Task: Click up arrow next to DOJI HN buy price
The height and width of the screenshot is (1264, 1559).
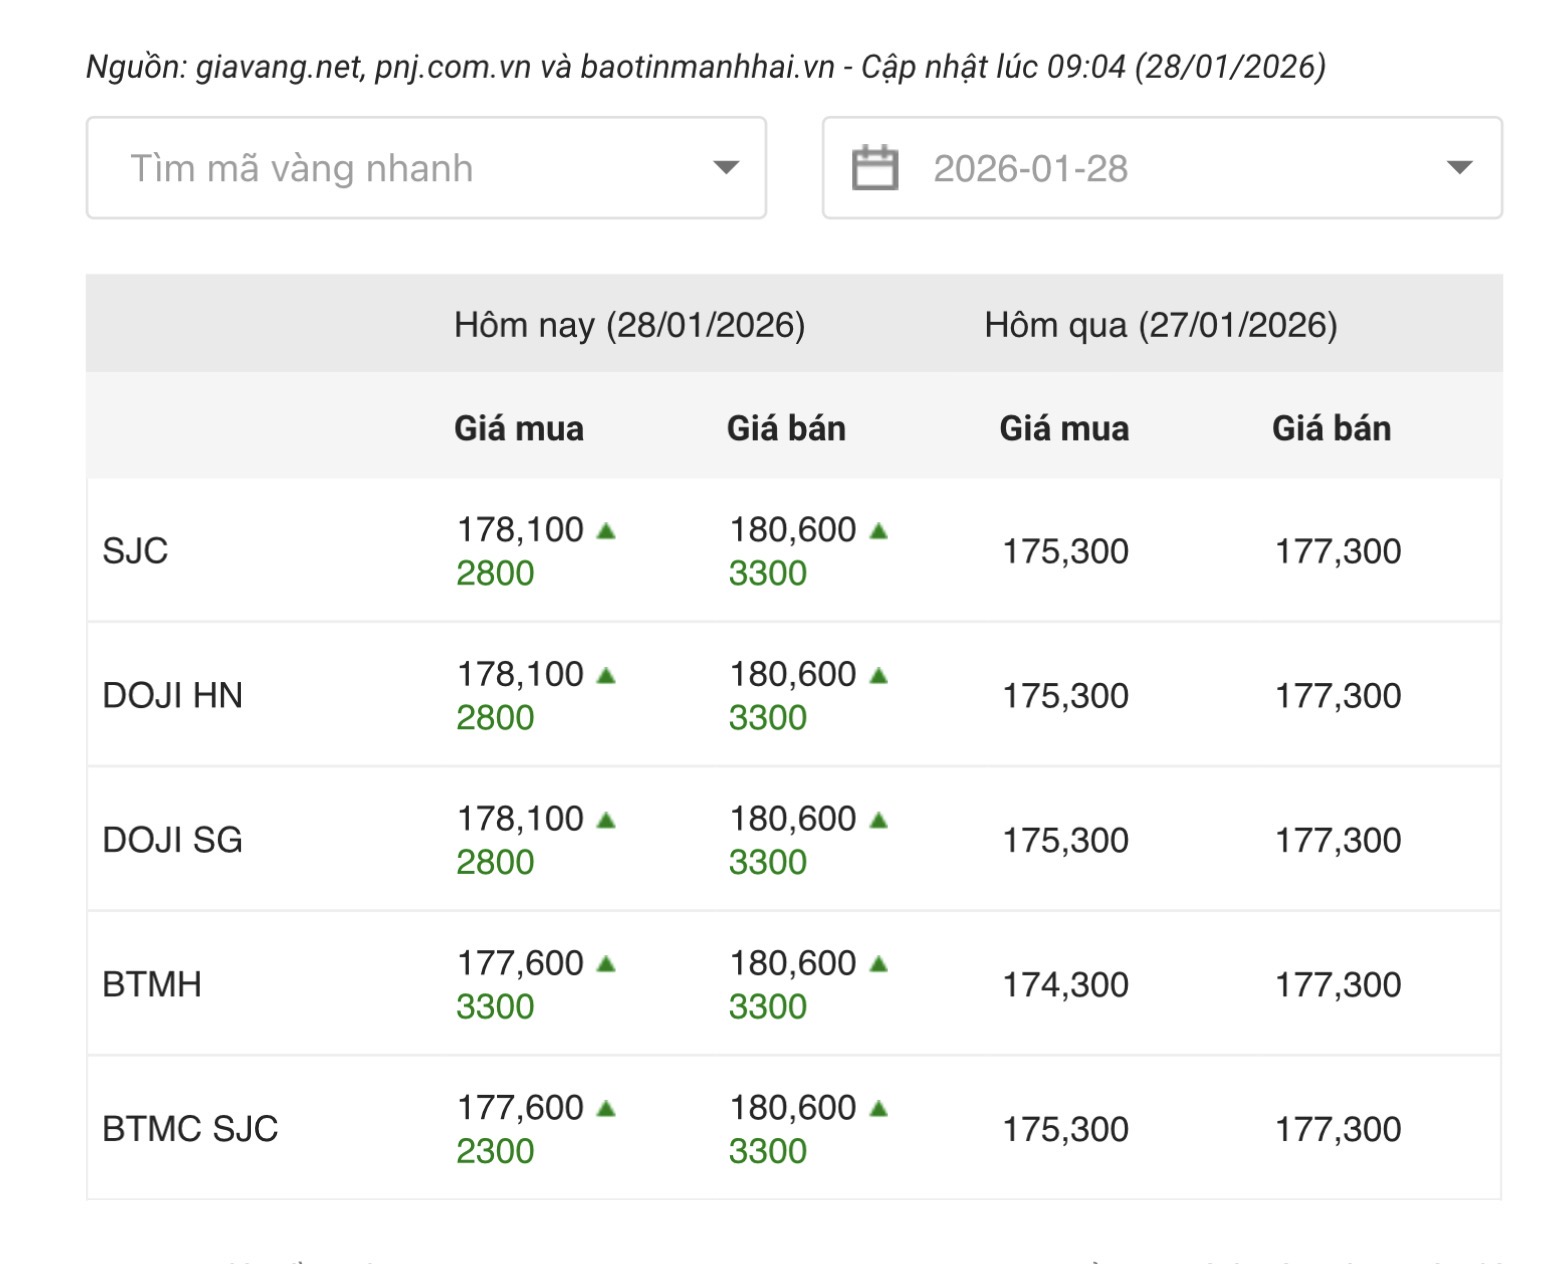Action: 606,676
